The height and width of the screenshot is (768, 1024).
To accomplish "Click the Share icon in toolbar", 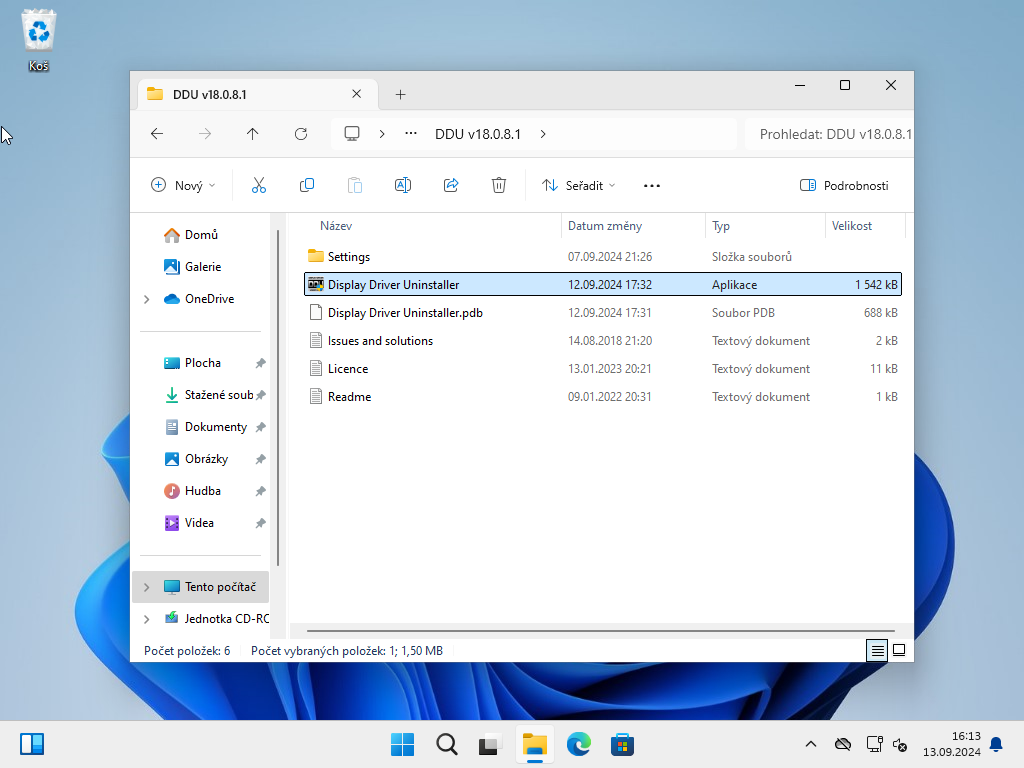I will click(451, 185).
